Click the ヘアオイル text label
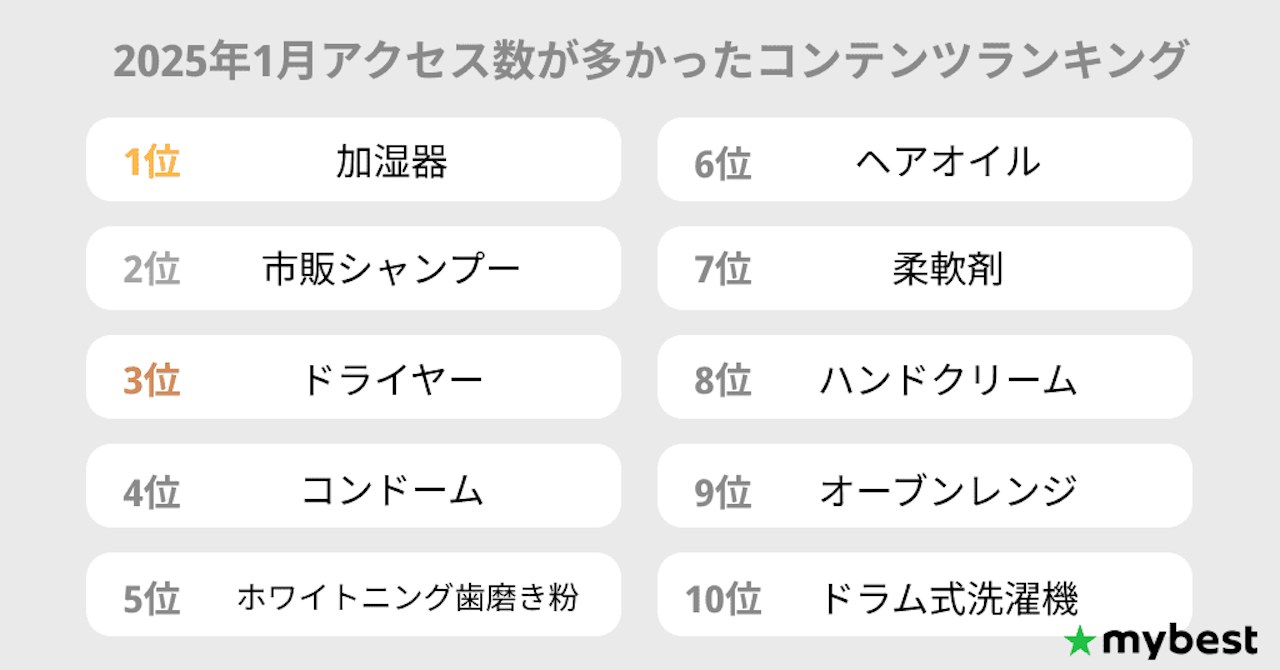Screen dimensions: 1280x670 tap(949, 161)
